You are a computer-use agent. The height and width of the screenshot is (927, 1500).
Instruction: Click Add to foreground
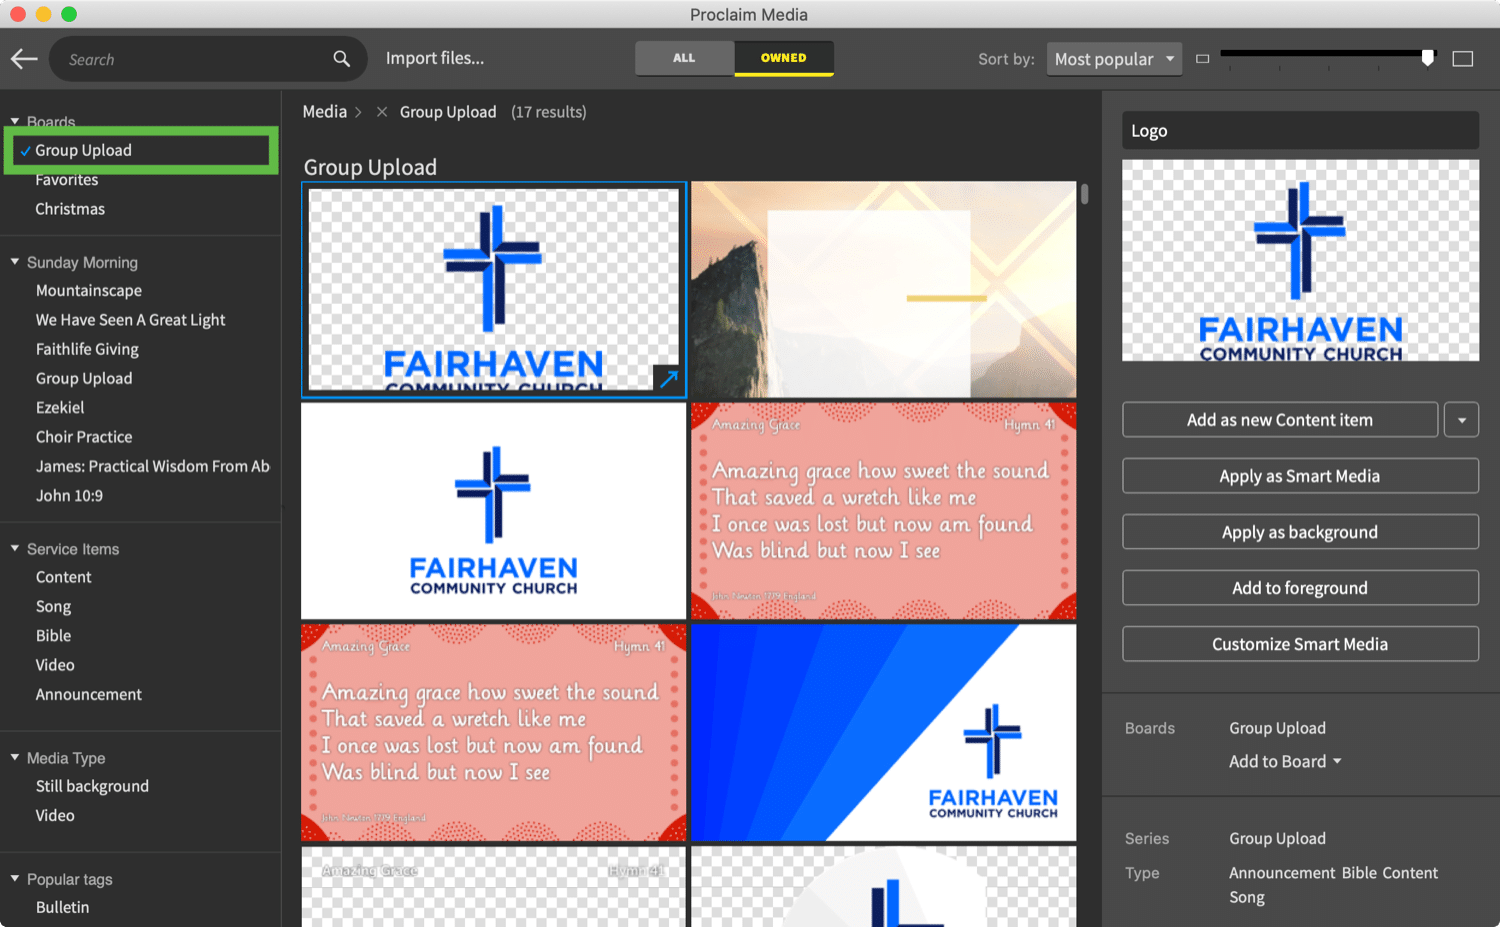1300,588
